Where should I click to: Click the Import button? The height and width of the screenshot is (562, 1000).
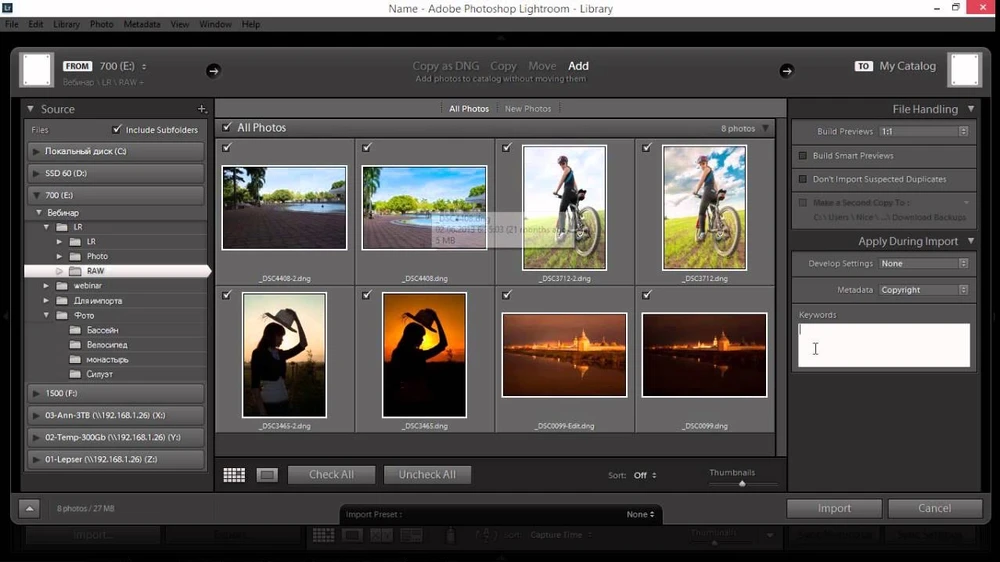click(834, 508)
